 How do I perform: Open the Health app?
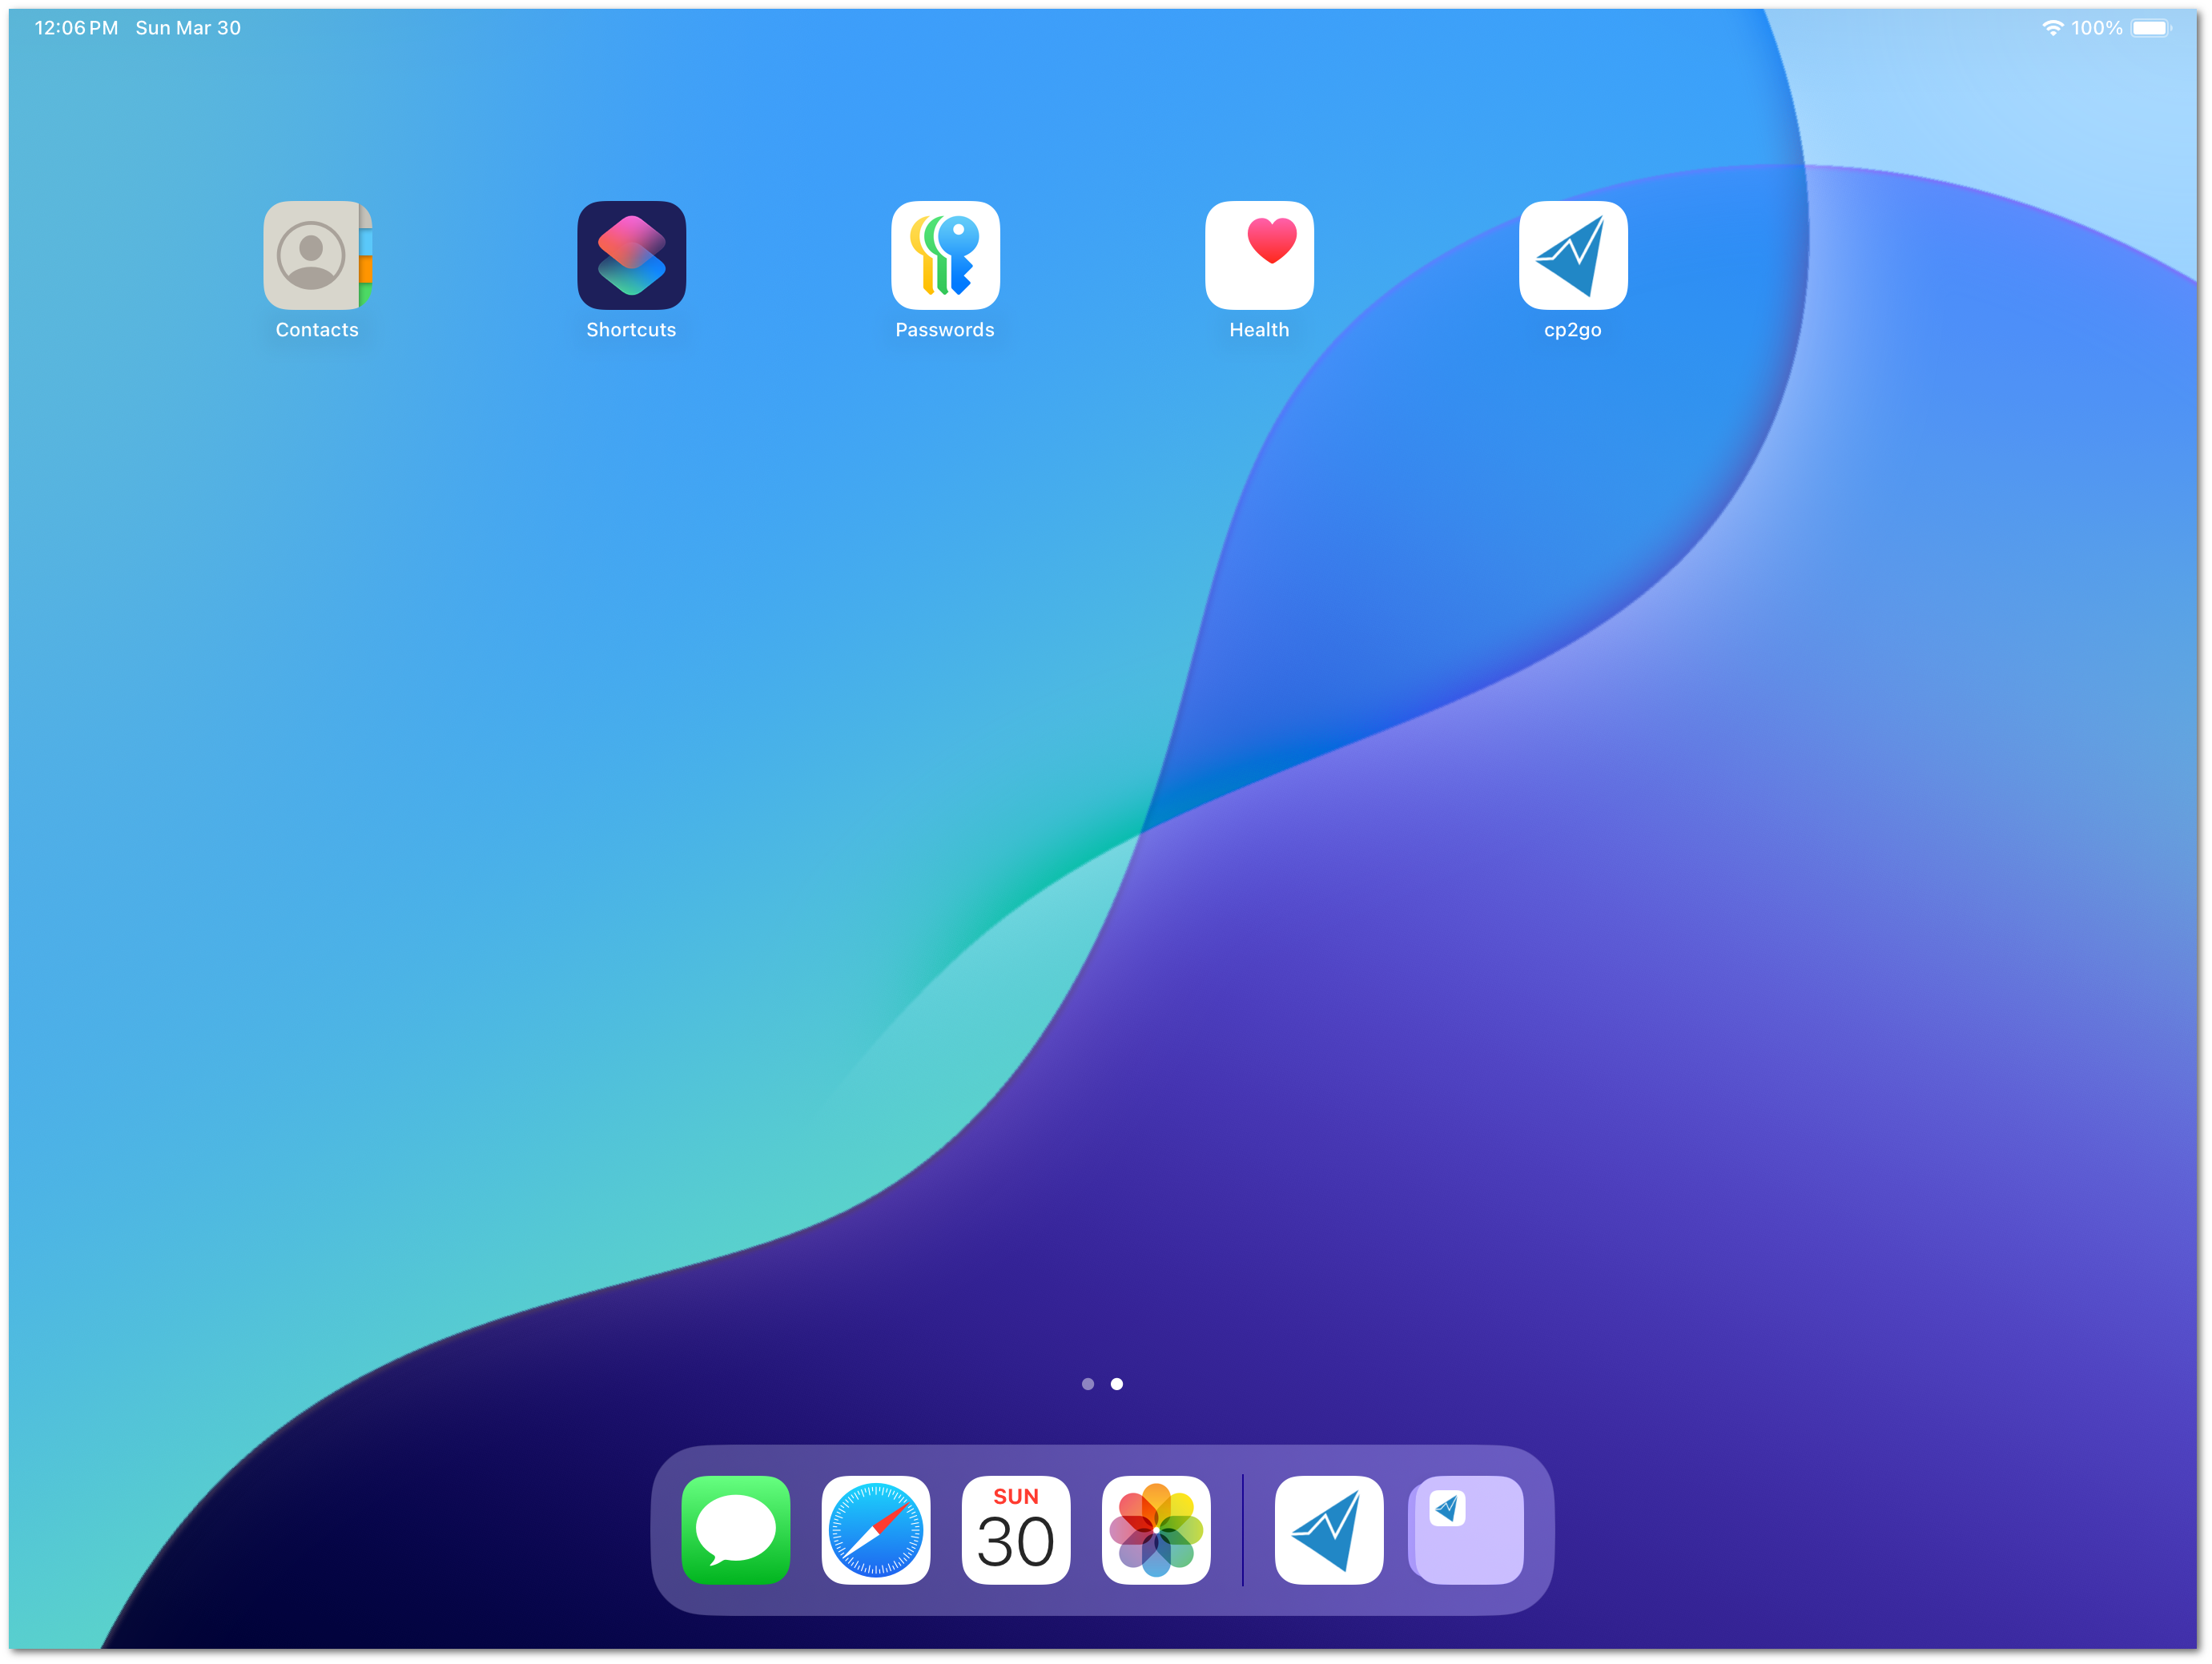(x=1259, y=255)
